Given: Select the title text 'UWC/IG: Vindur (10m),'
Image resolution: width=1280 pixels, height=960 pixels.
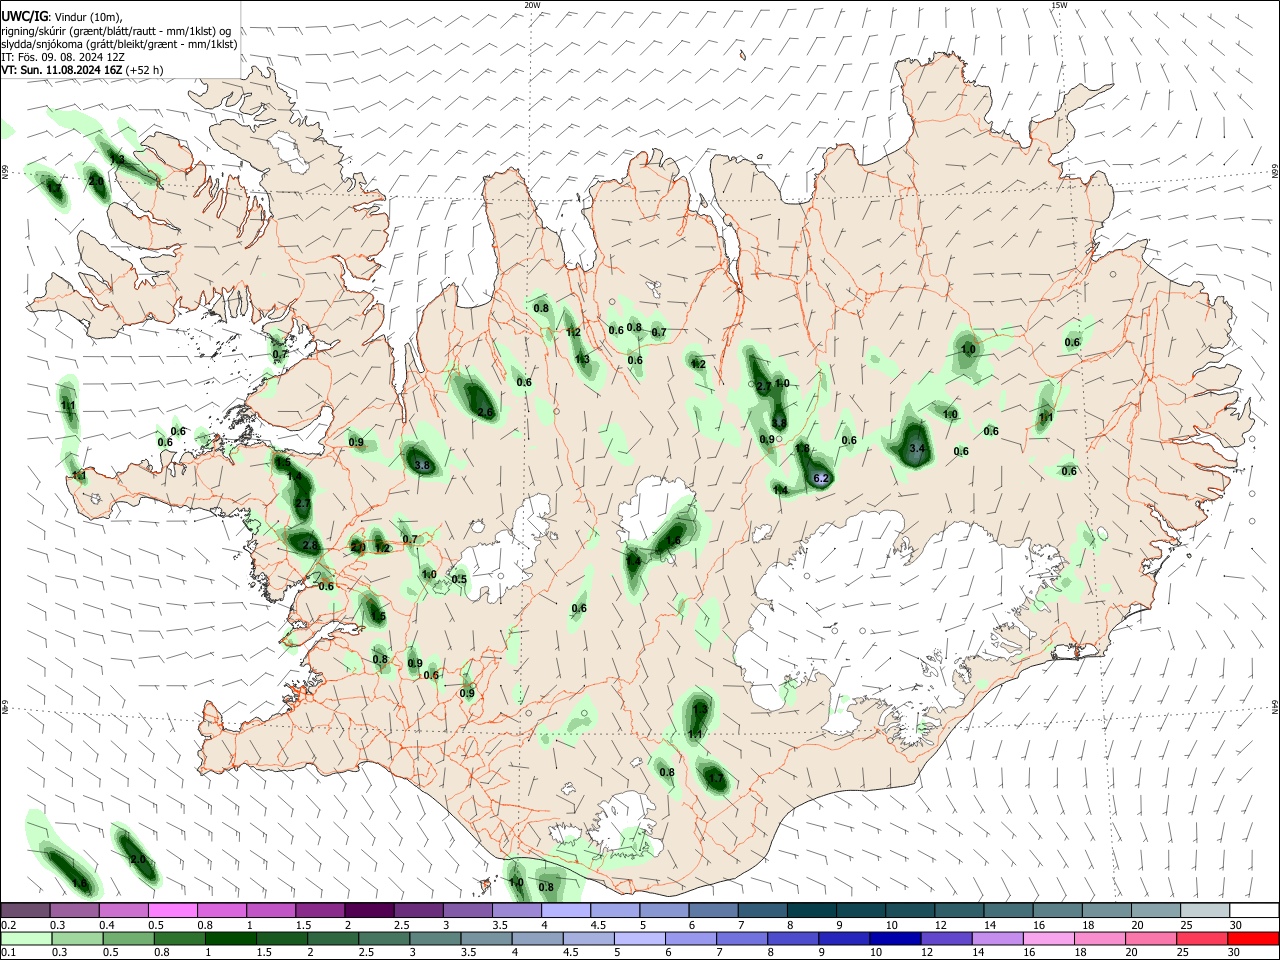Looking at the screenshot, I should [x=61, y=17].
